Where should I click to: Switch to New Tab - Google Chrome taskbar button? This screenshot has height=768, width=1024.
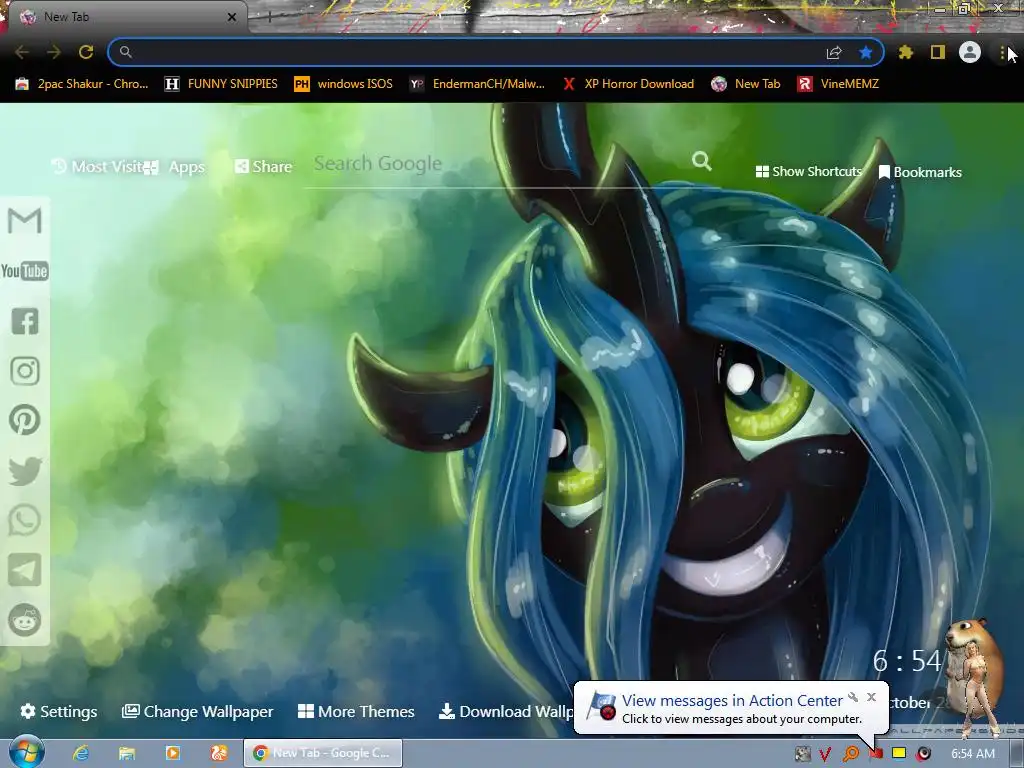323,753
